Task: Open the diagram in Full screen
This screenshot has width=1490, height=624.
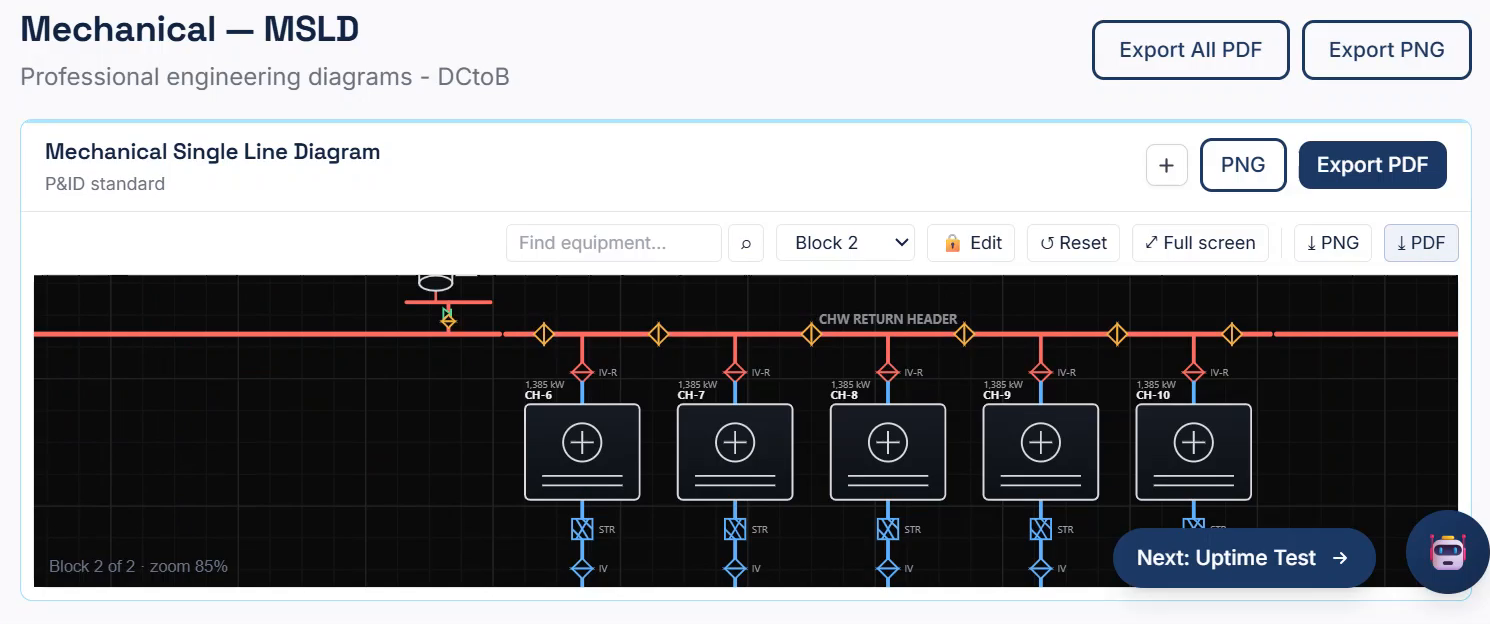Action: coord(1200,243)
